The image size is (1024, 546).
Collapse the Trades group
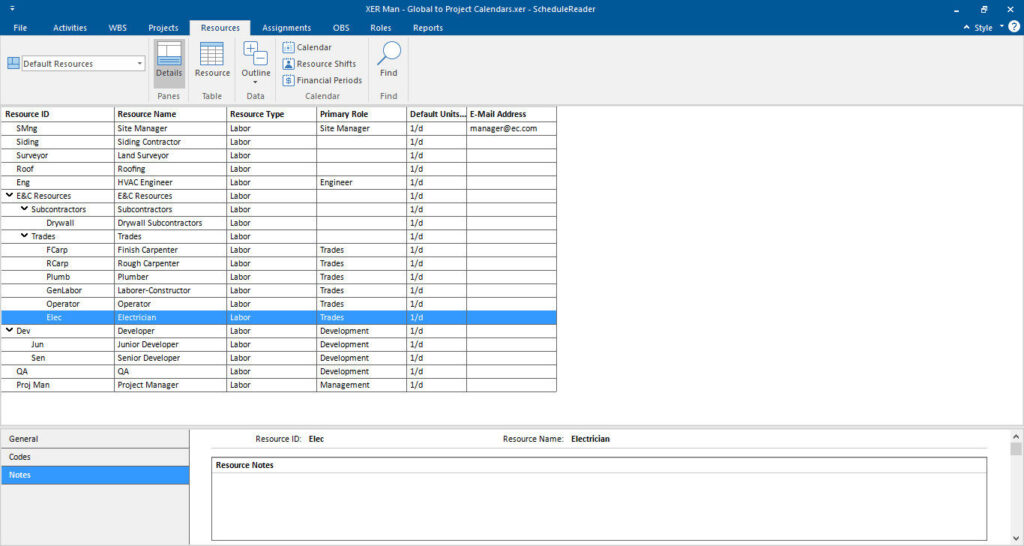click(25, 236)
